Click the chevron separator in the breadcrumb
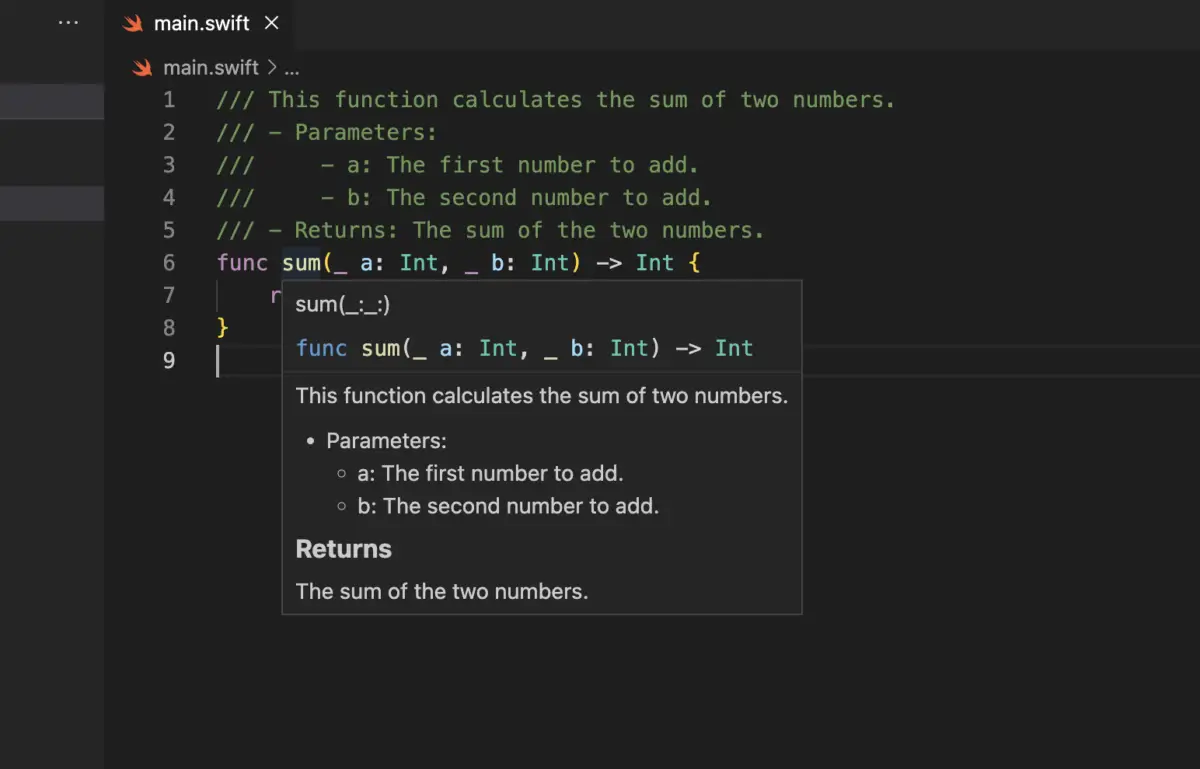Image resolution: width=1200 pixels, height=769 pixels. pyautogui.click(x=271, y=68)
